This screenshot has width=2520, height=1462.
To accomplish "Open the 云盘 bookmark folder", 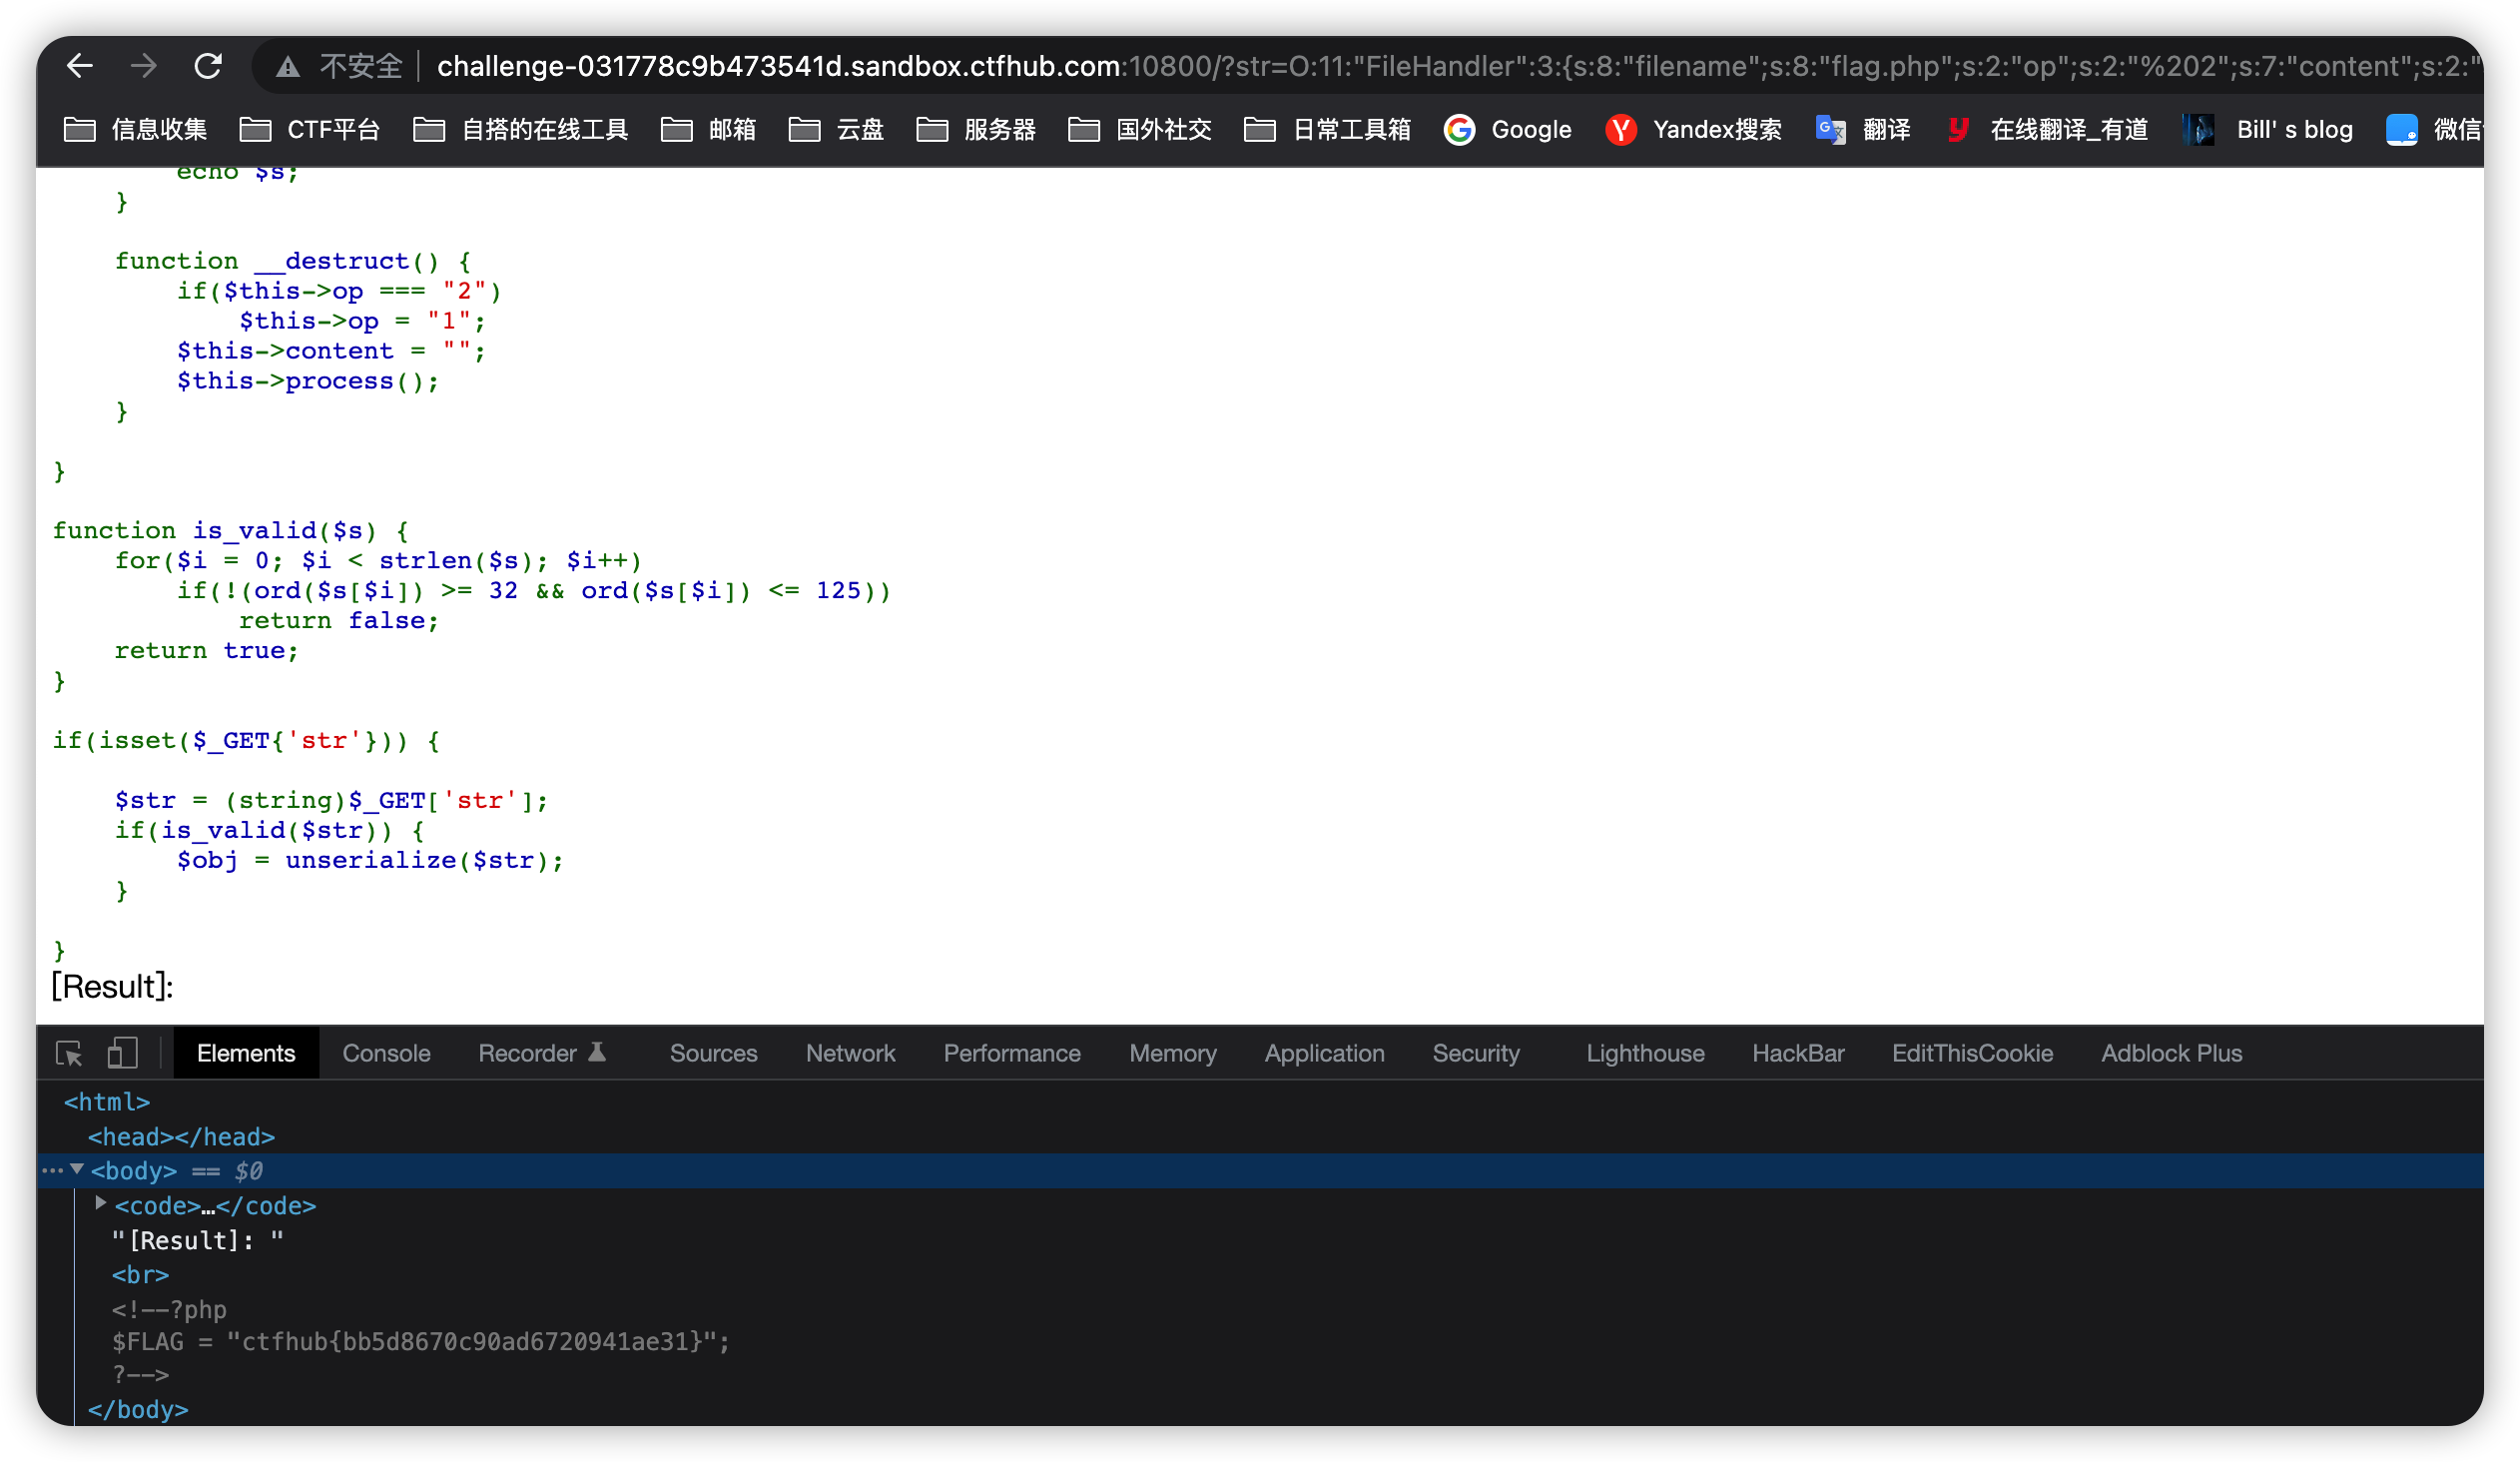I will pos(837,130).
